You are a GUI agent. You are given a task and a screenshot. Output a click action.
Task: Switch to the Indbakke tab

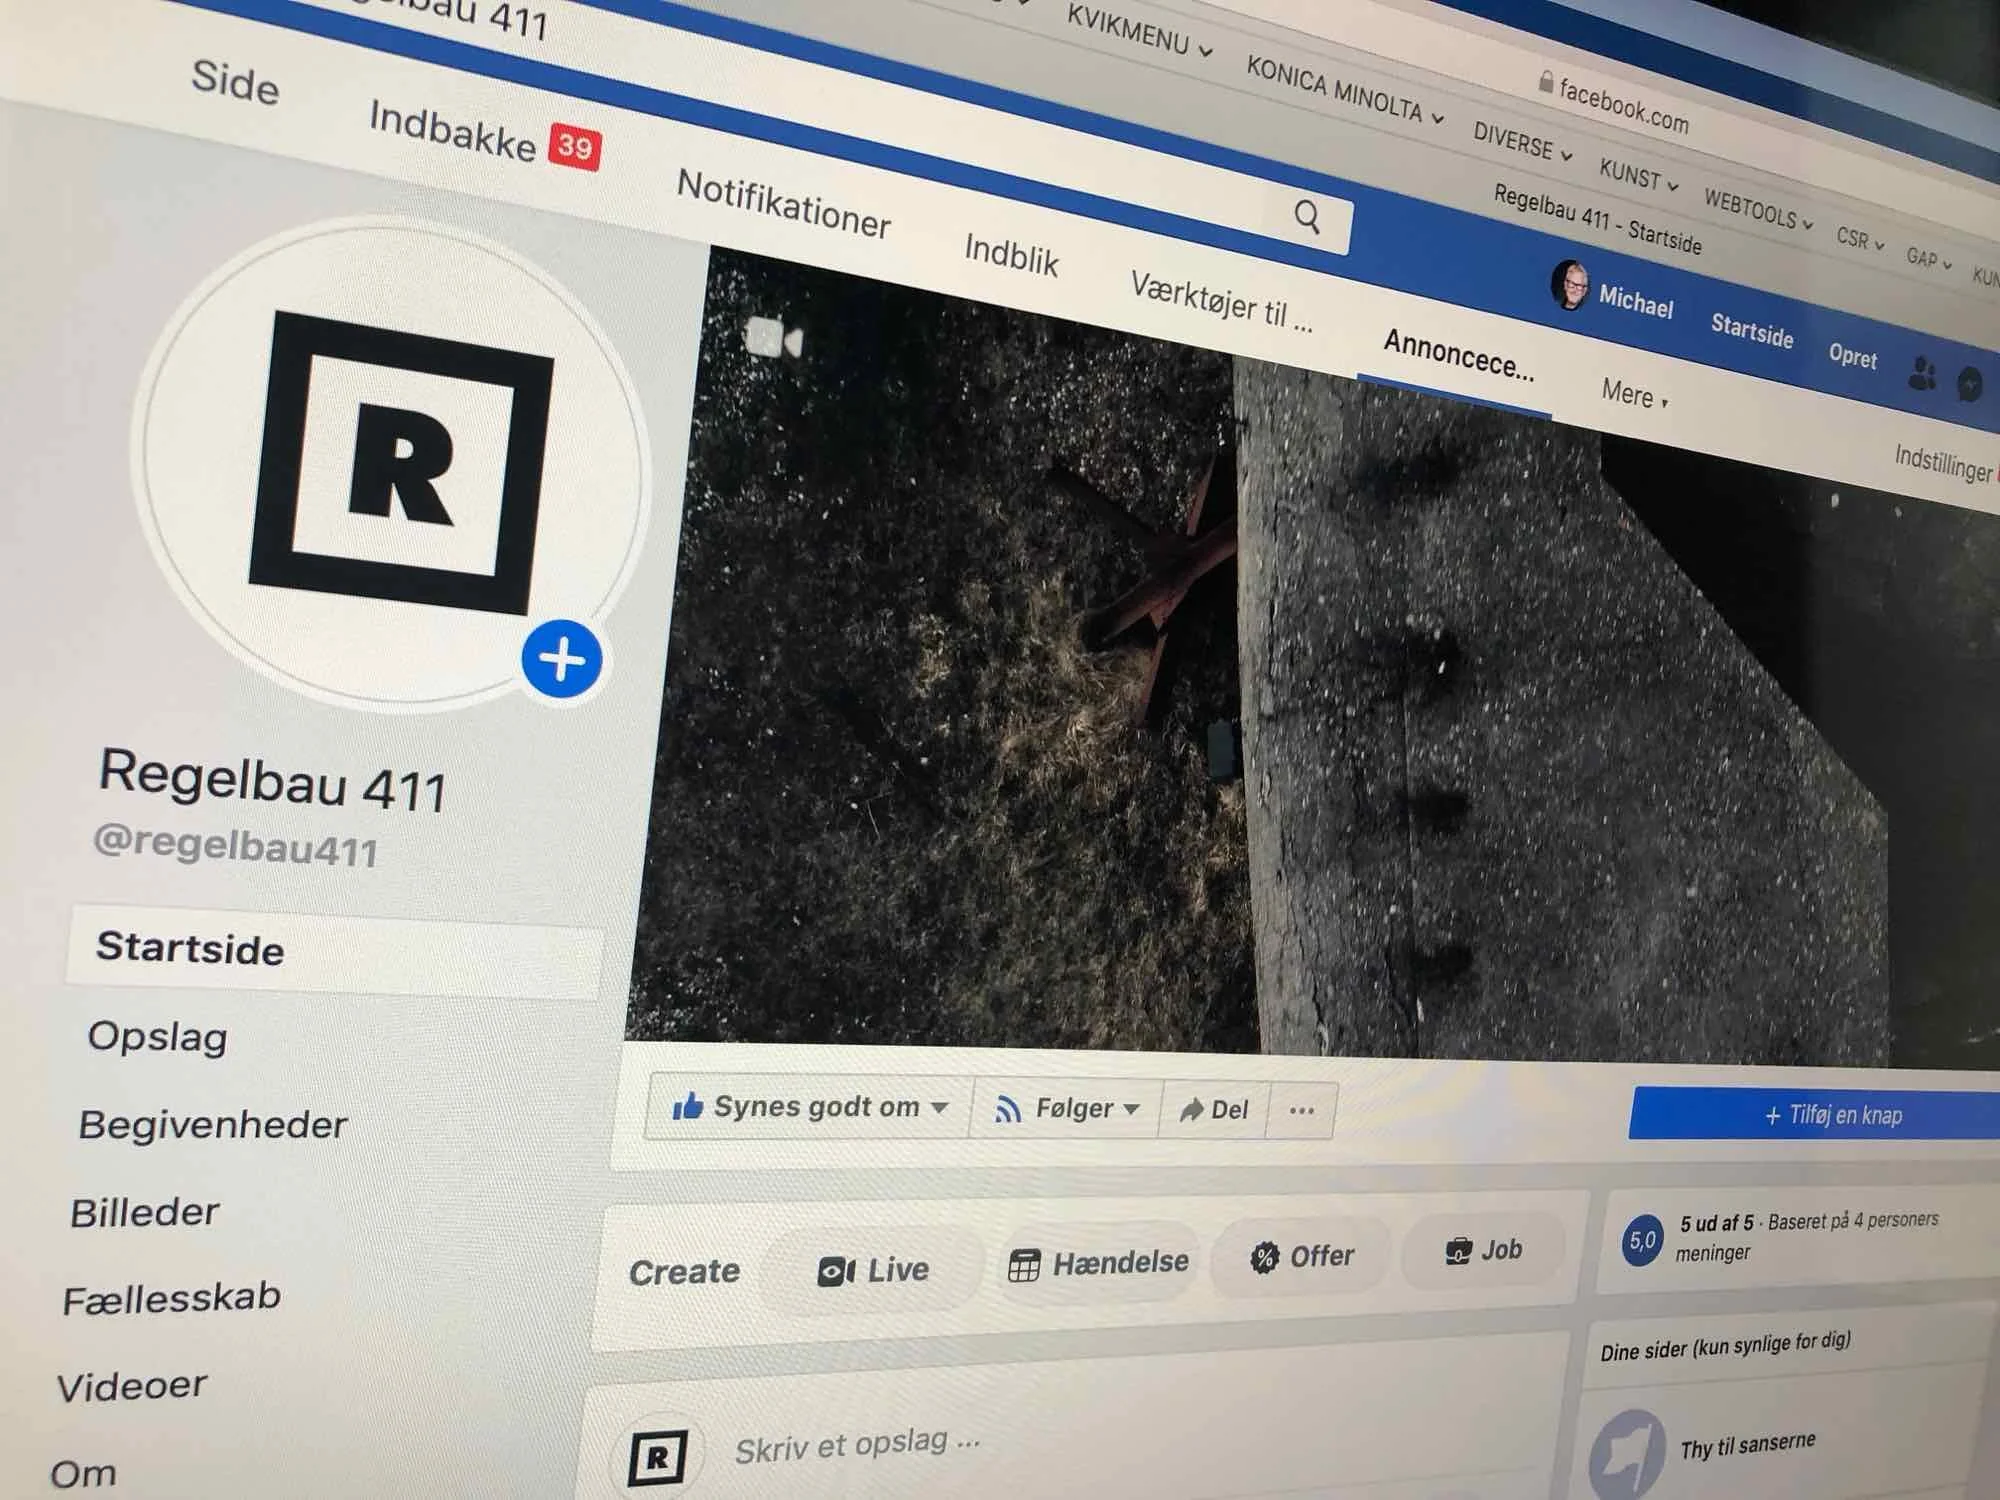point(453,133)
